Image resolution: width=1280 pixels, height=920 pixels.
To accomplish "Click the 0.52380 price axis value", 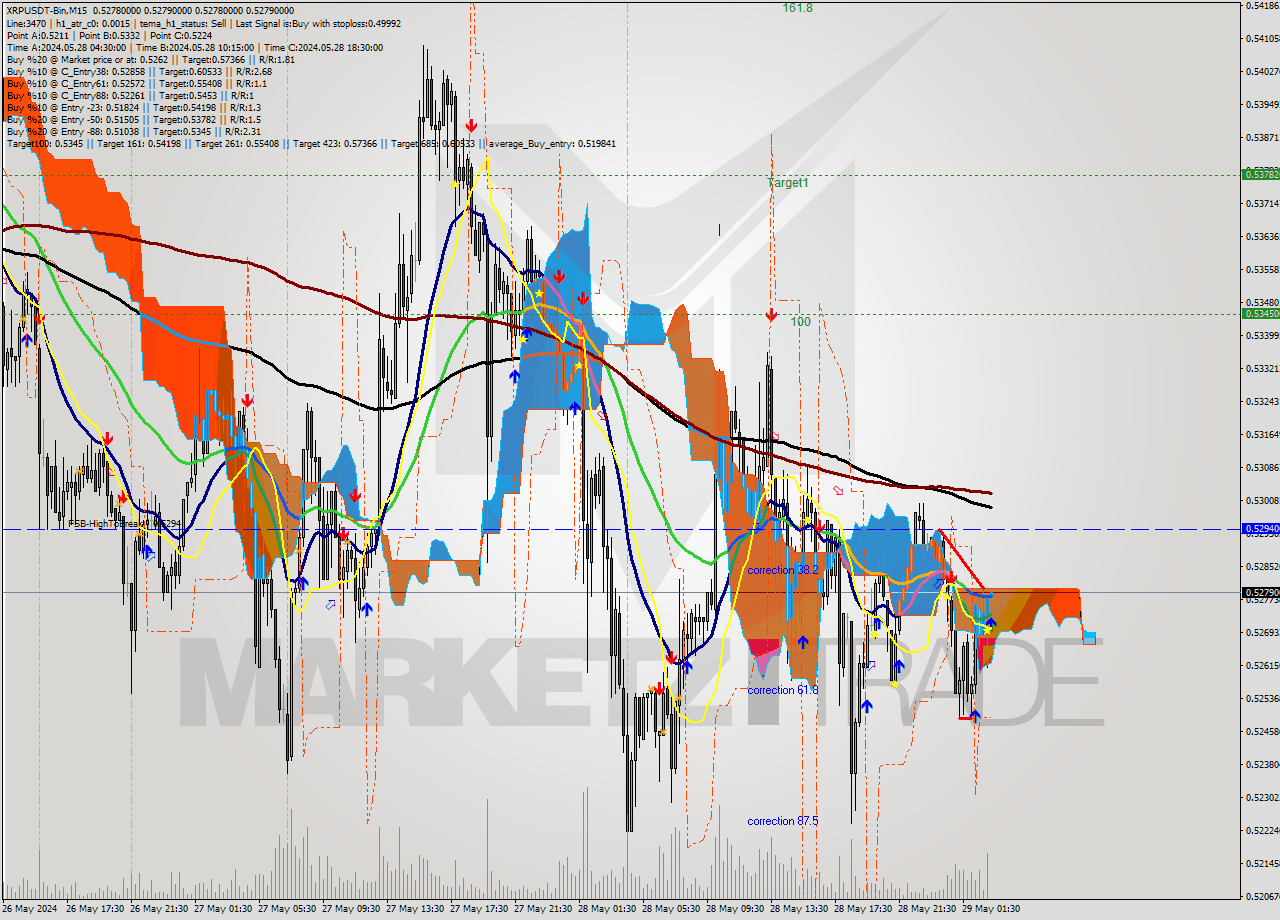I will [1261, 765].
